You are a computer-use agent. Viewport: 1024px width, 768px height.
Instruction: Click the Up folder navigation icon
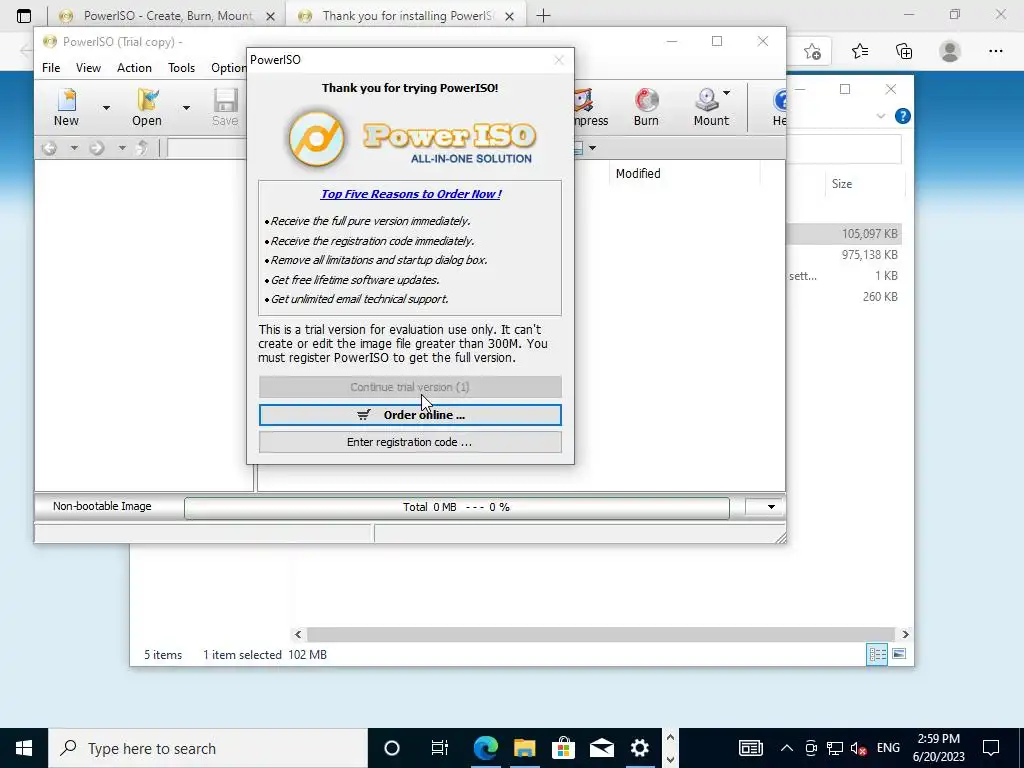[142, 148]
